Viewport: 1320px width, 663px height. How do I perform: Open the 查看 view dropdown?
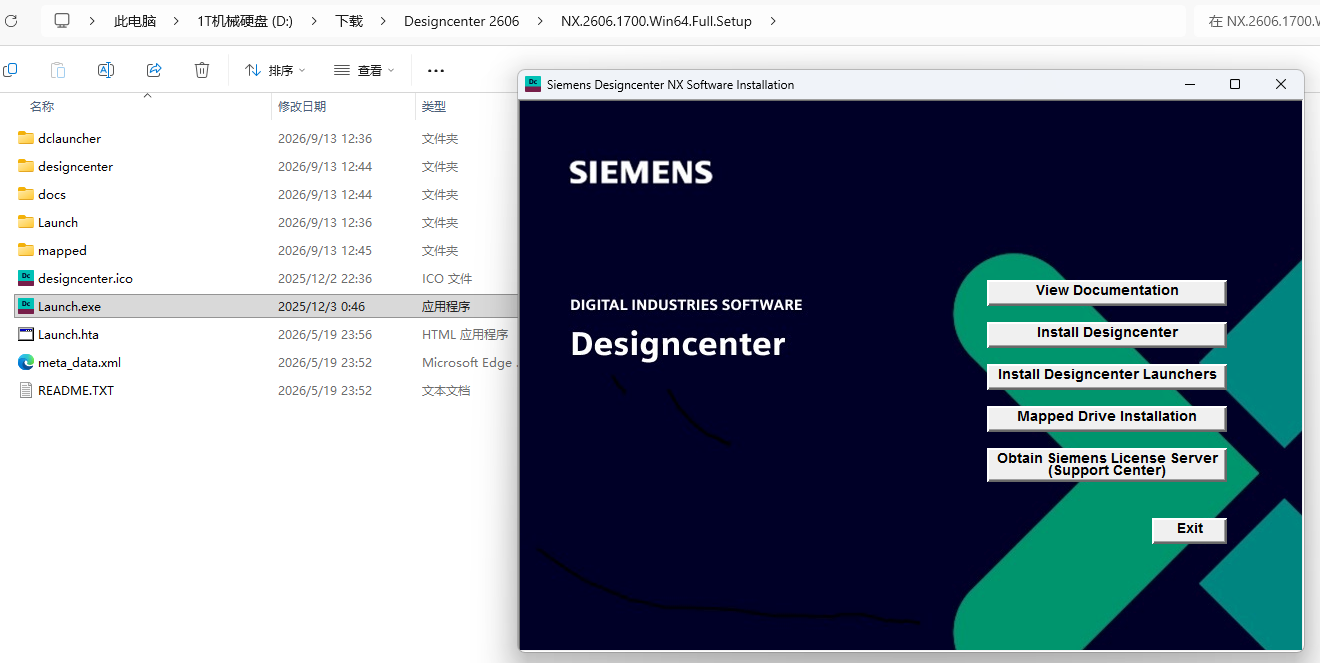[364, 70]
